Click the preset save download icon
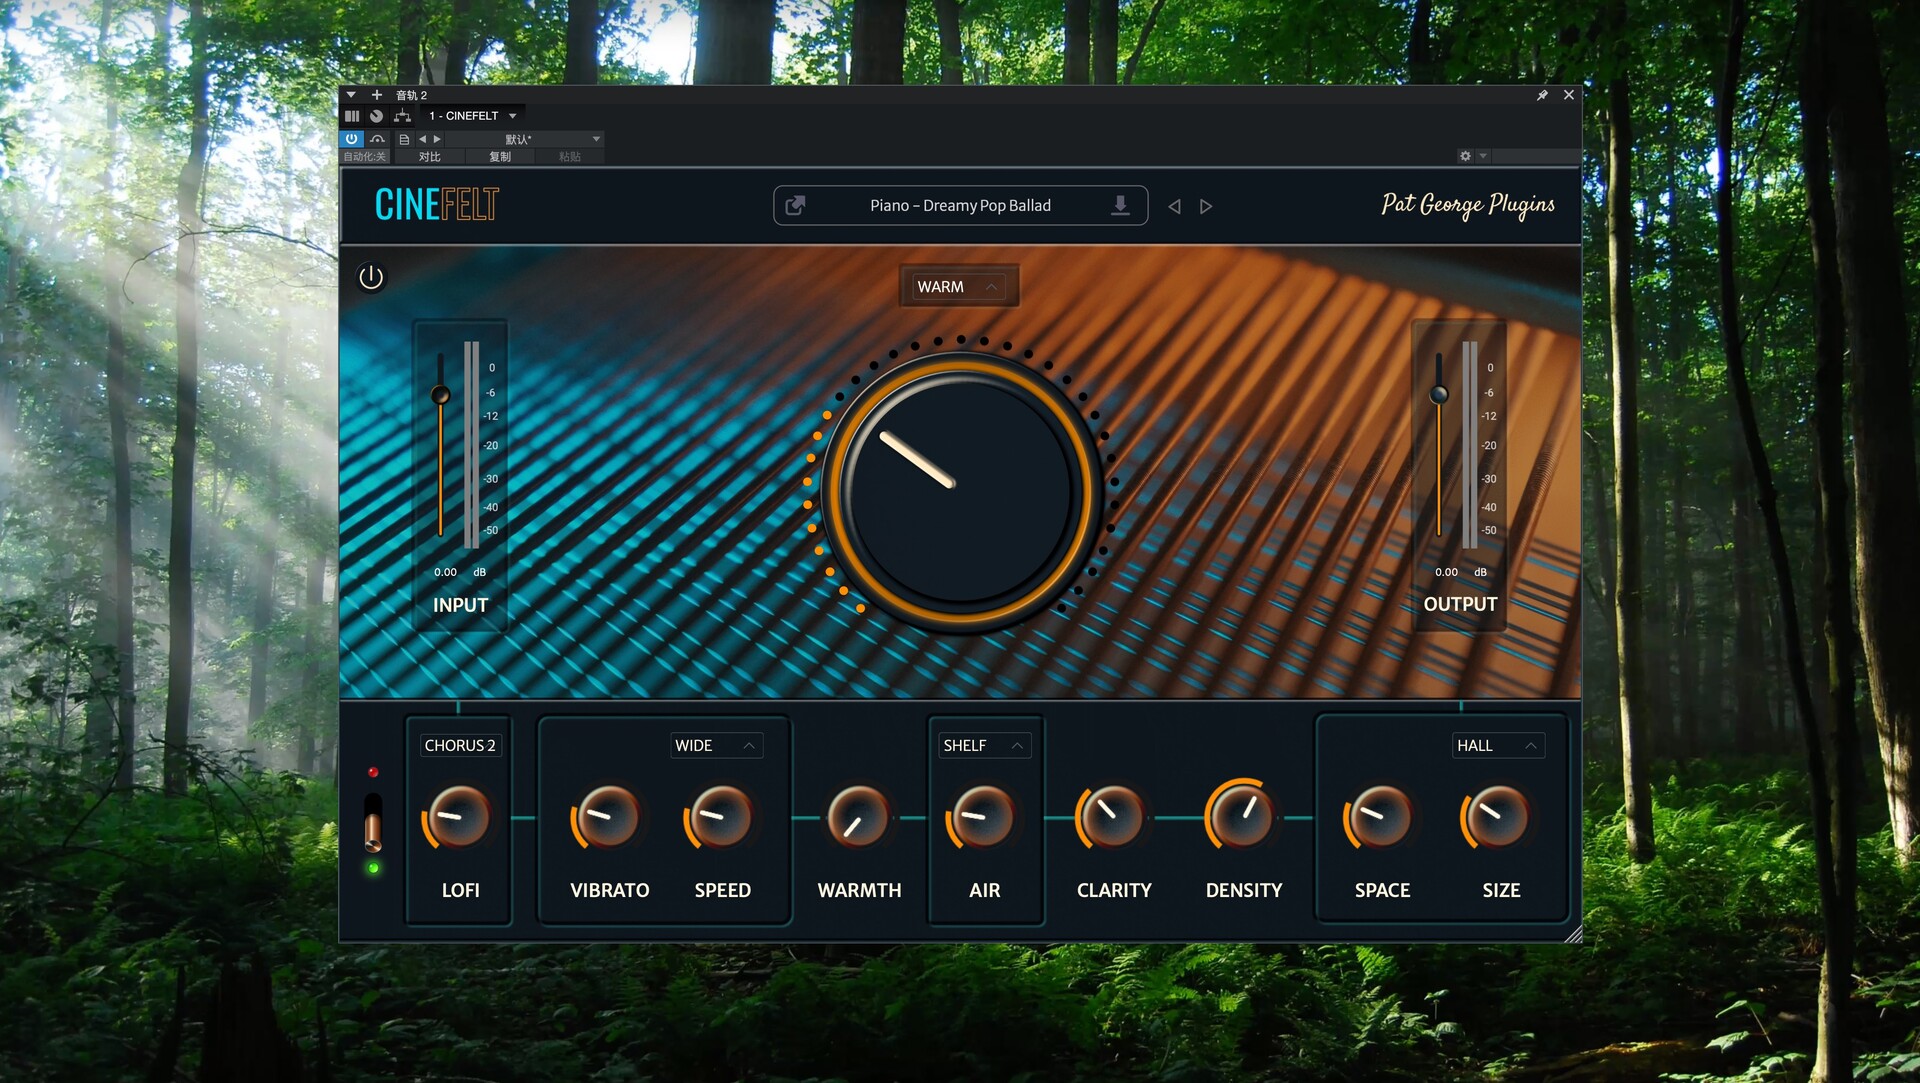Screen dimensions: 1920x1083 click(1120, 205)
